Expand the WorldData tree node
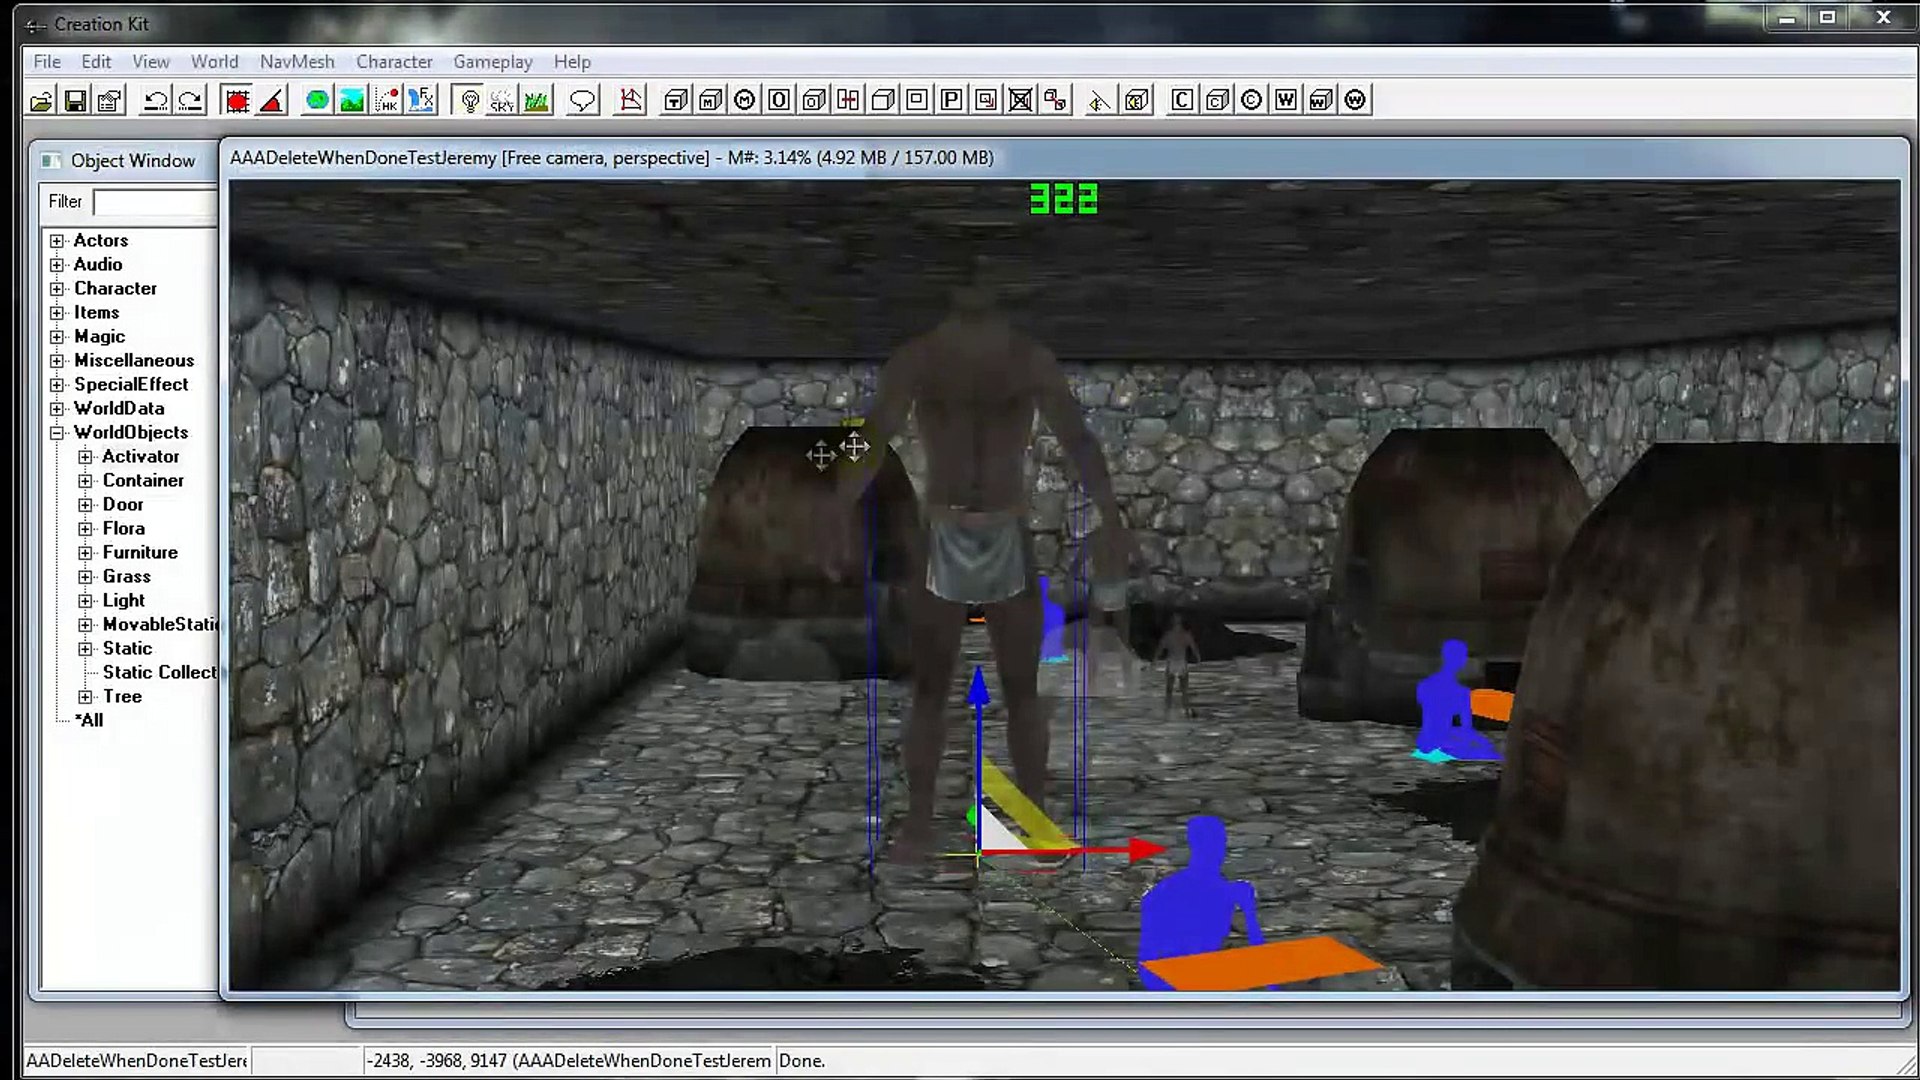 coord(57,409)
